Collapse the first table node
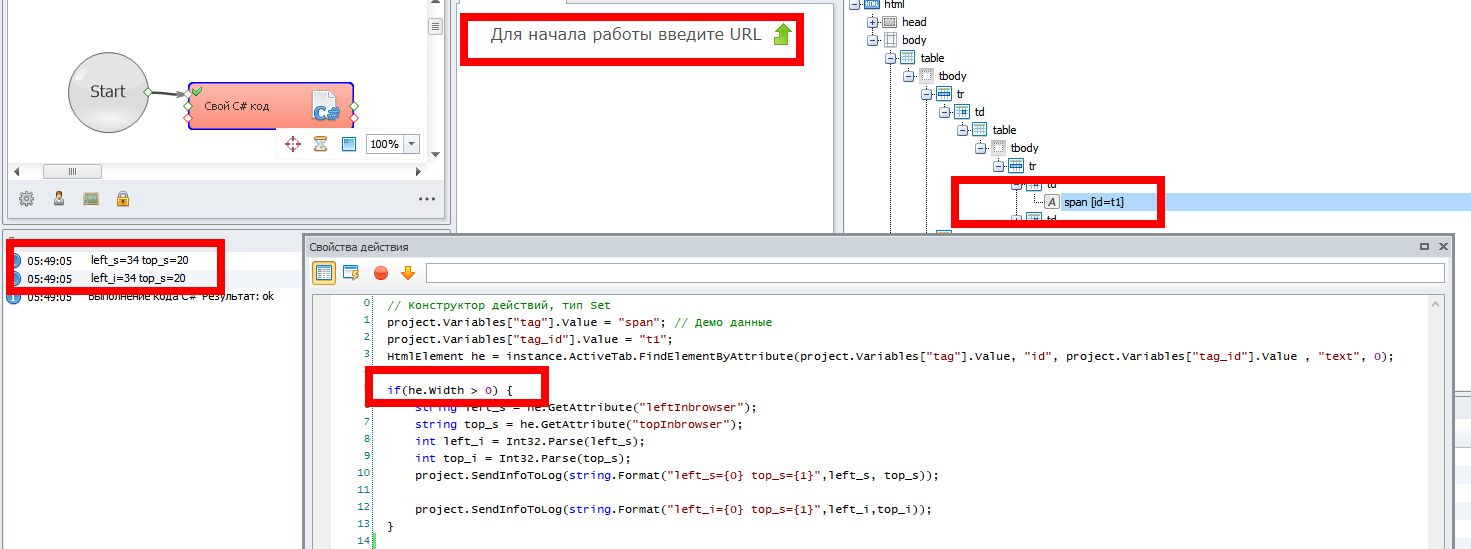This screenshot has height=549, width=1471. (890, 58)
